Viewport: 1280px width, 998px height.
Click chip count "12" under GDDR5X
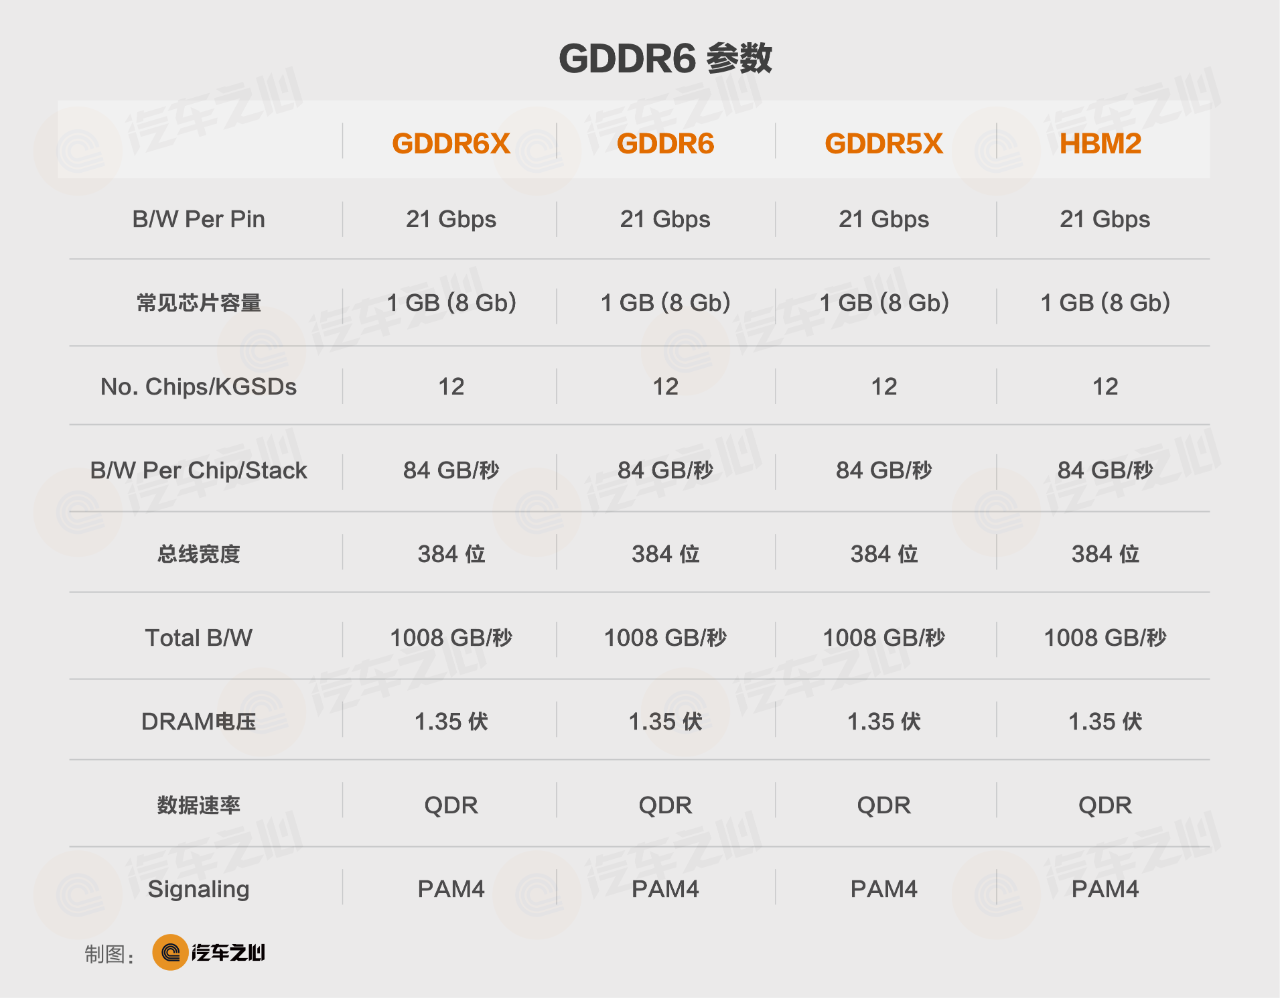point(884,387)
